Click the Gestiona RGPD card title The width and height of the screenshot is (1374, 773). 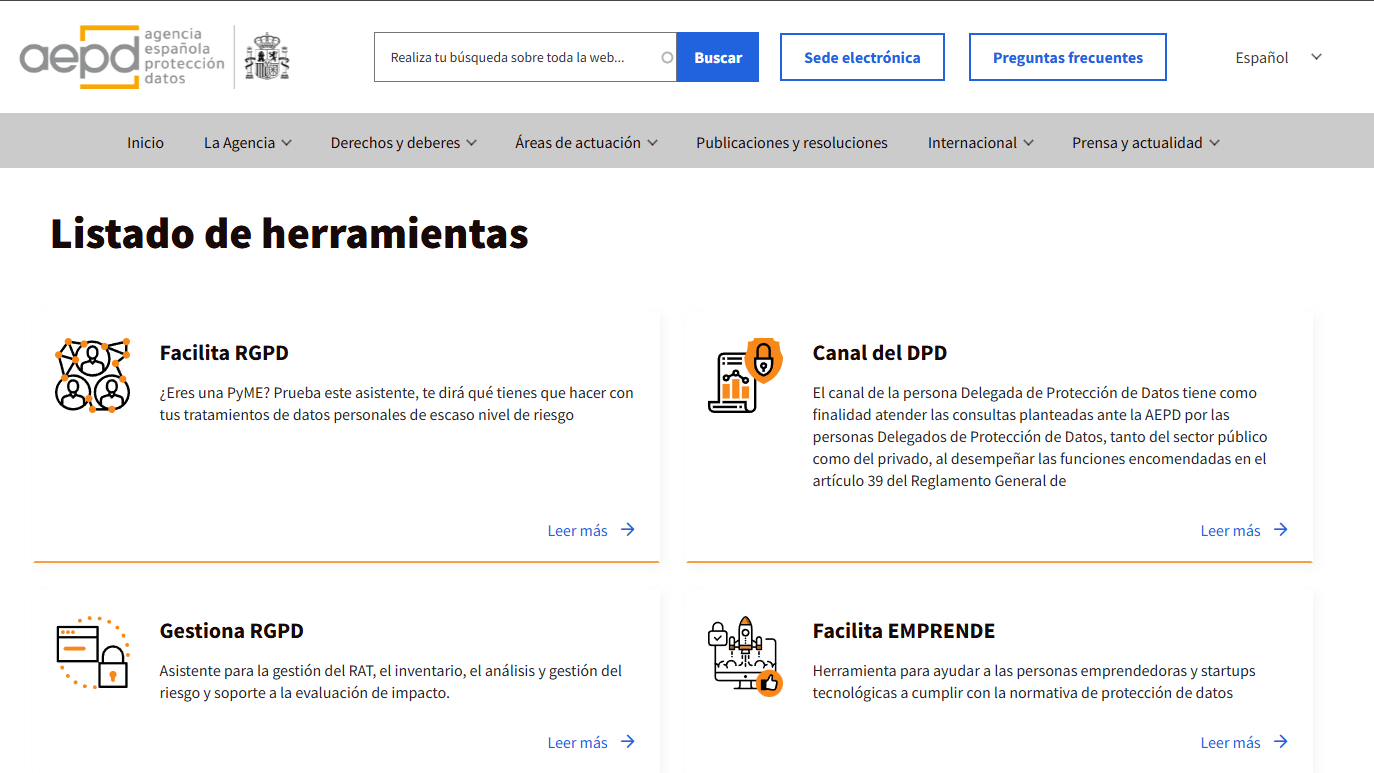(x=232, y=631)
